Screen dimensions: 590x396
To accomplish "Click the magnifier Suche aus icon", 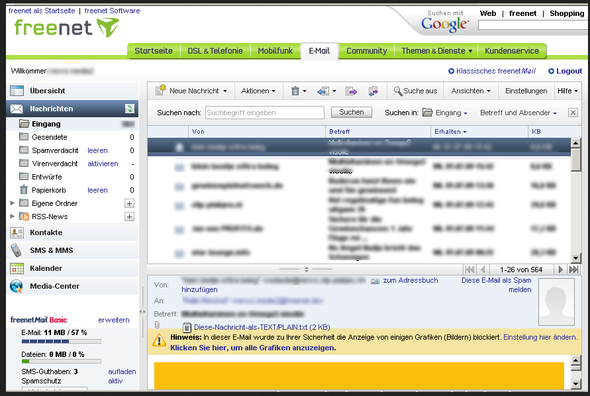I will tap(398, 91).
